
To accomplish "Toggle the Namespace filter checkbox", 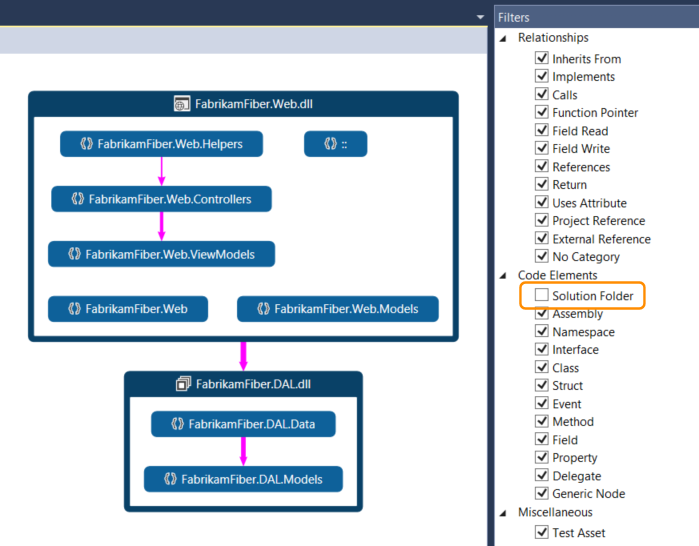I will coord(542,332).
